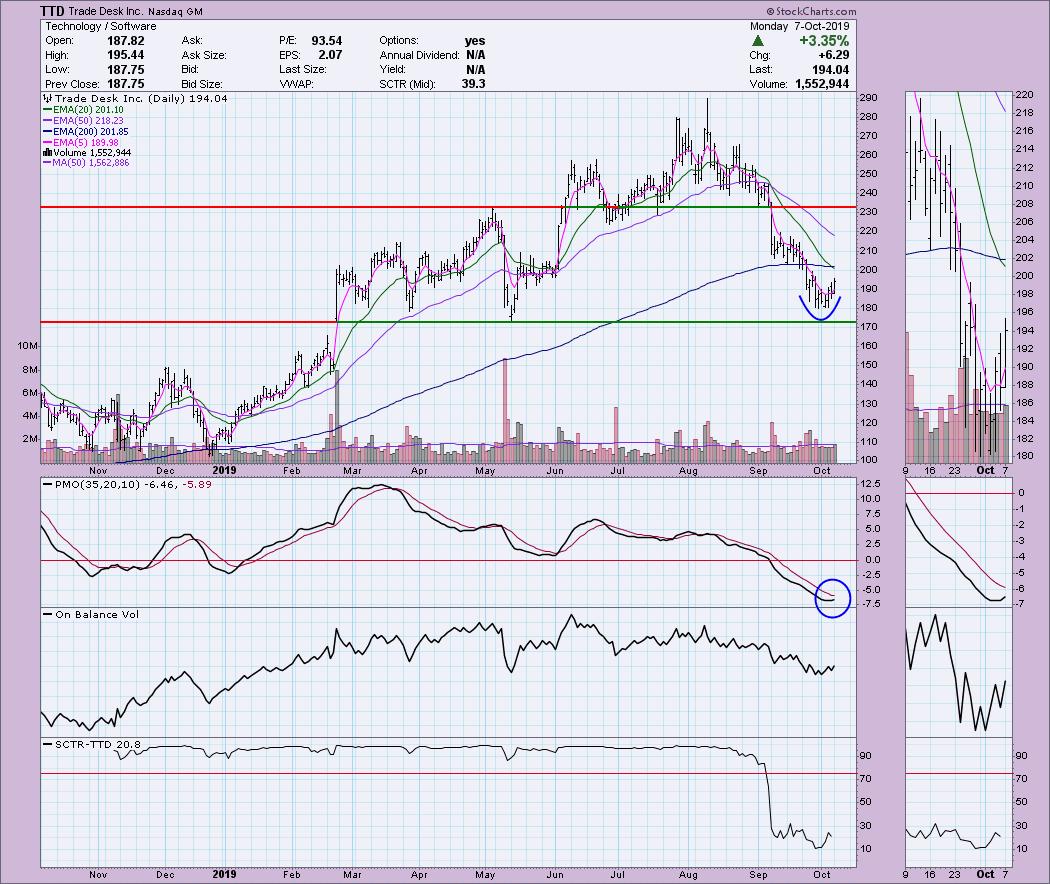Click the 'VWAP:' label

pyautogui.click(x=296, y=84)
